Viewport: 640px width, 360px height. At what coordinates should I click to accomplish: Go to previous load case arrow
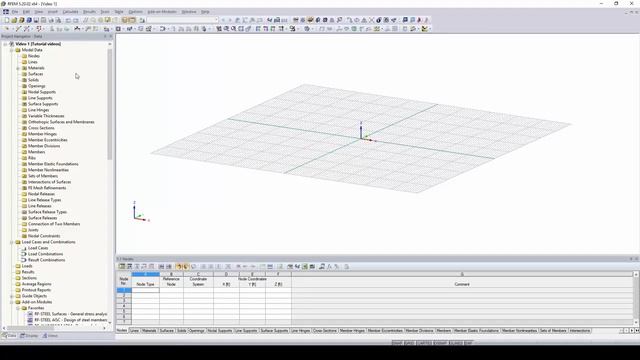click(223, 20)
